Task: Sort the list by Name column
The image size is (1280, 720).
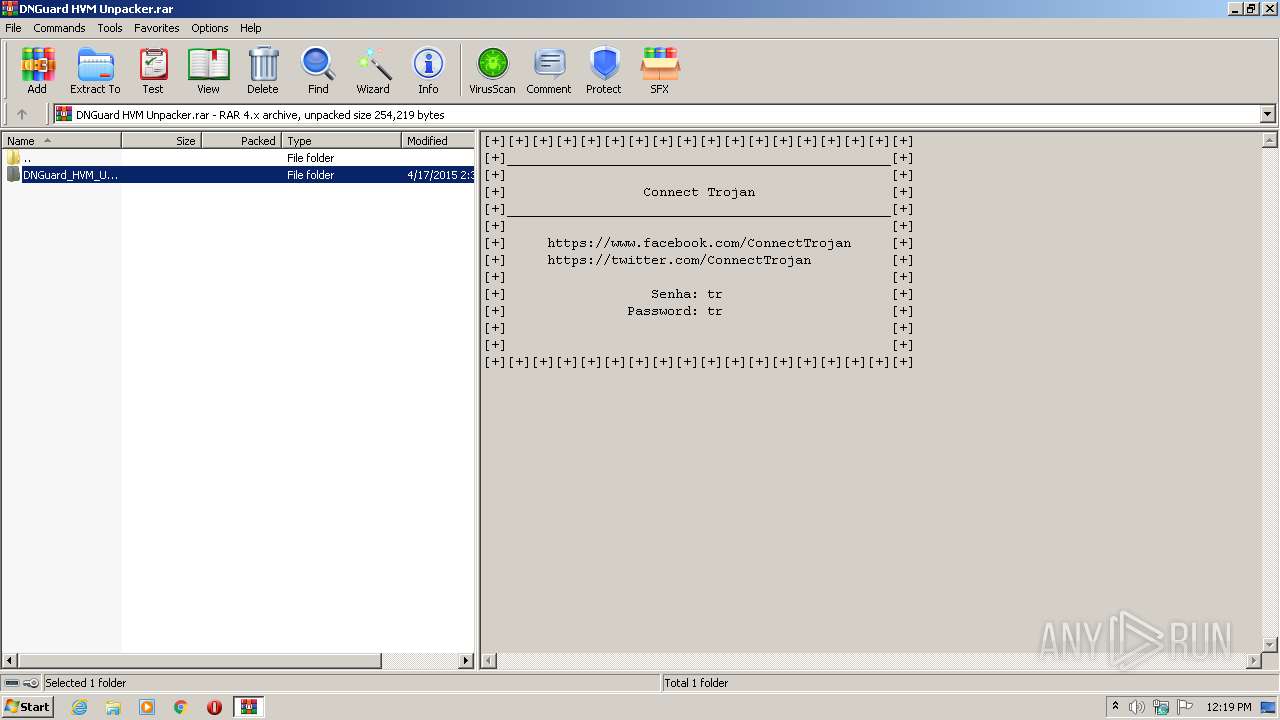Action: tap(61, 141)
